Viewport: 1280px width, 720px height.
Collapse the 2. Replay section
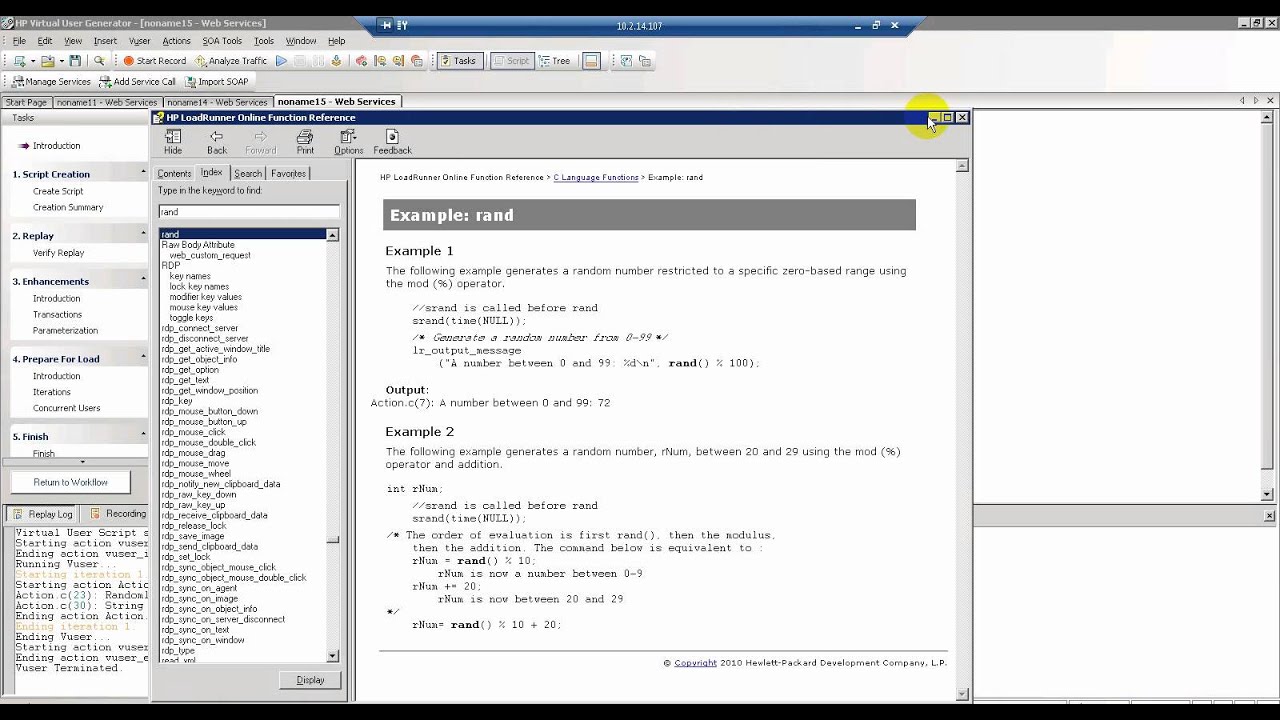click(143, 235)
